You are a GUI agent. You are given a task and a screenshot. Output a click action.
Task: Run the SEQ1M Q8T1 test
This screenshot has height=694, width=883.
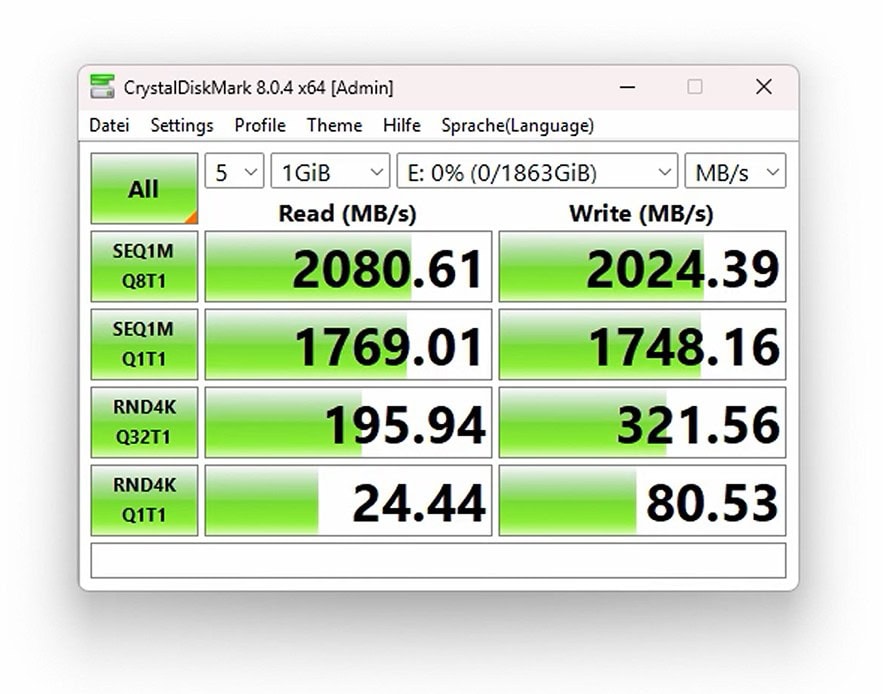pos(144,267)
